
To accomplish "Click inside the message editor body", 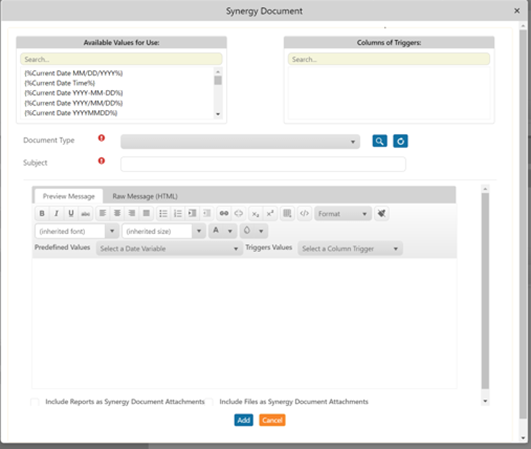I will [x=244, y=323].
